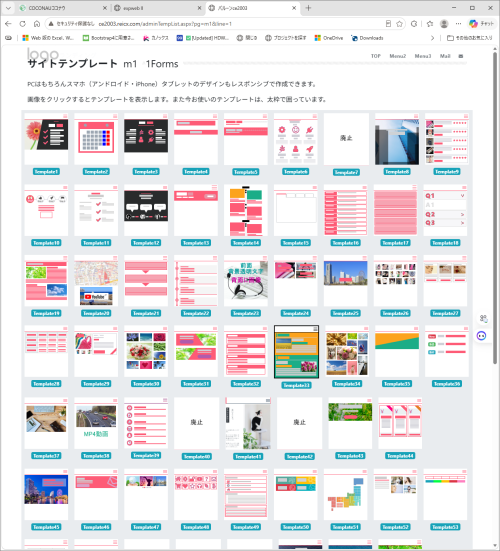This screenshot has height=551, width=500.
Task: Select the Template20 map and YouTube thumbnail
Action: pyautogui.click(x=96, y=281)
